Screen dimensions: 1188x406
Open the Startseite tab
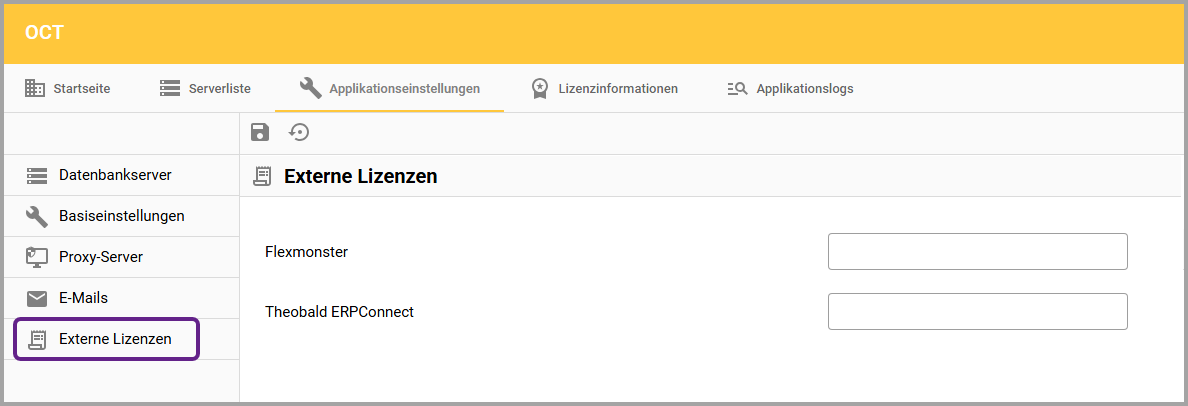click(x=81, y=88)
